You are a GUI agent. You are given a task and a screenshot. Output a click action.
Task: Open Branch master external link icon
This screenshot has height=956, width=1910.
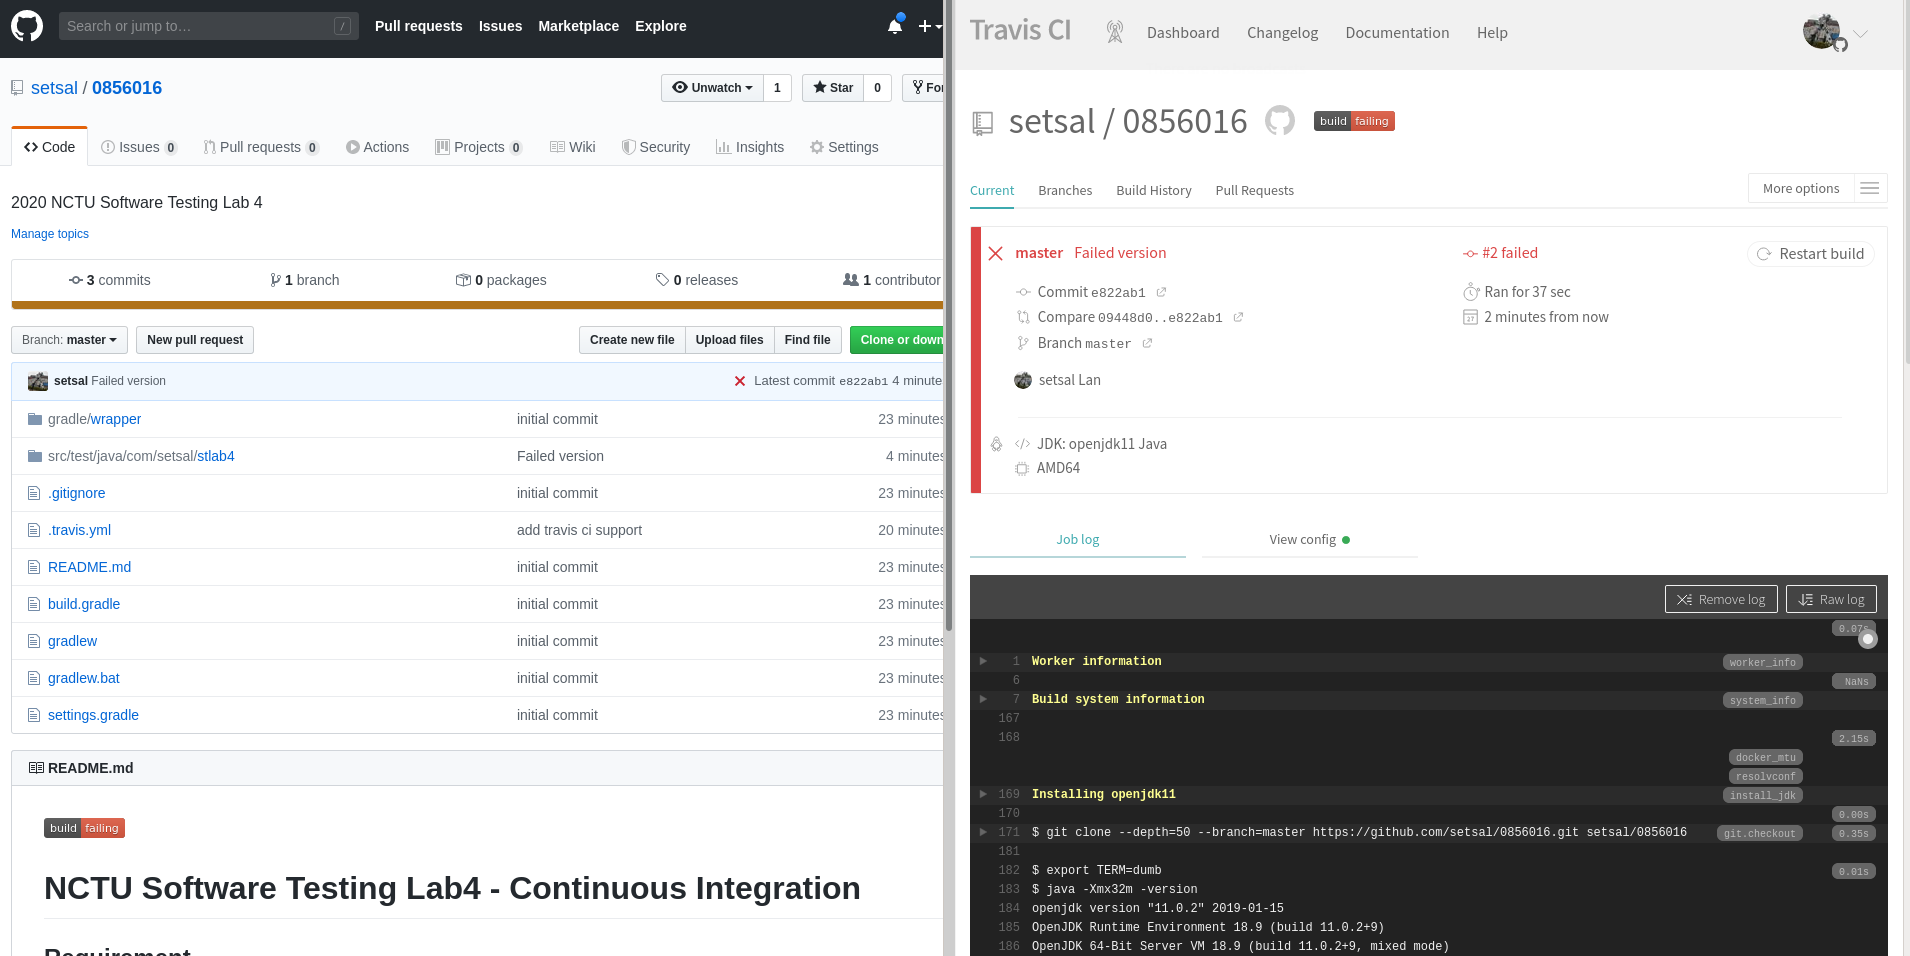point(1147,343)
